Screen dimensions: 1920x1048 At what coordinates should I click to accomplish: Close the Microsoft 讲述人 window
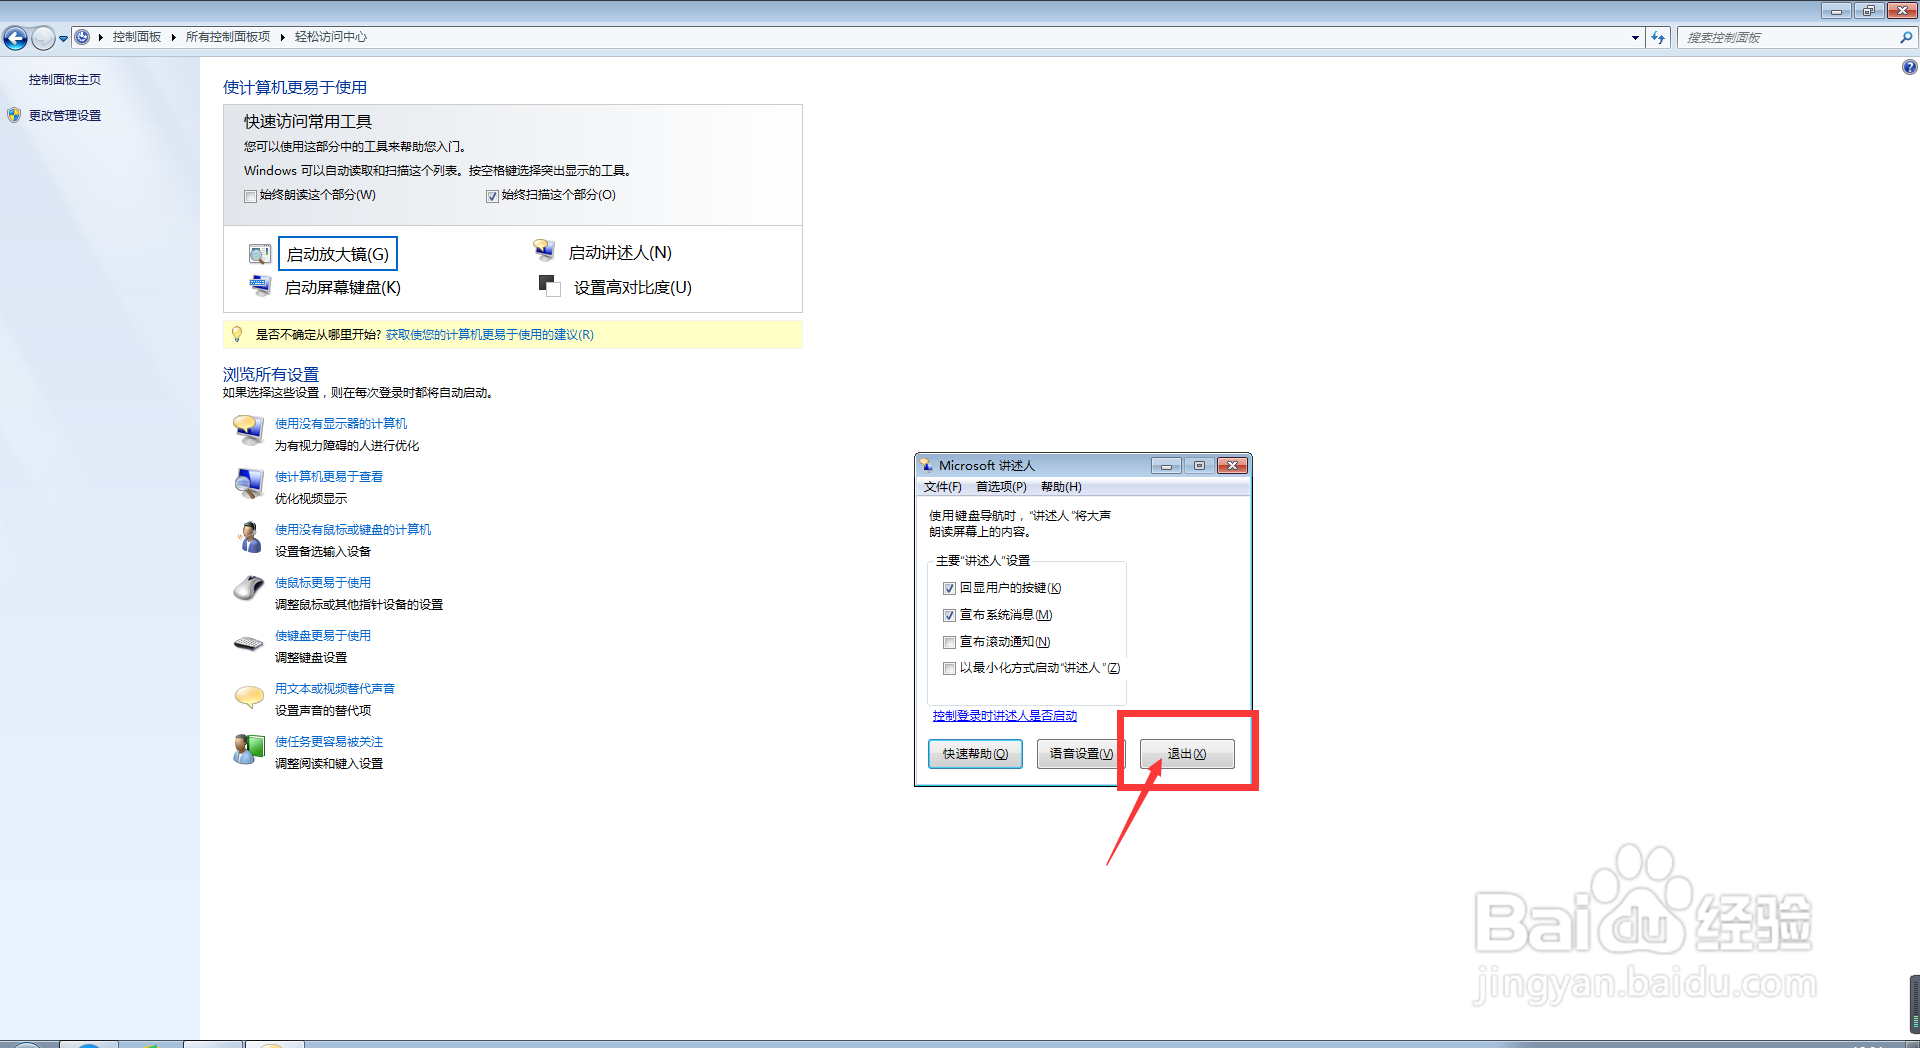click(x=1233, y=466)
